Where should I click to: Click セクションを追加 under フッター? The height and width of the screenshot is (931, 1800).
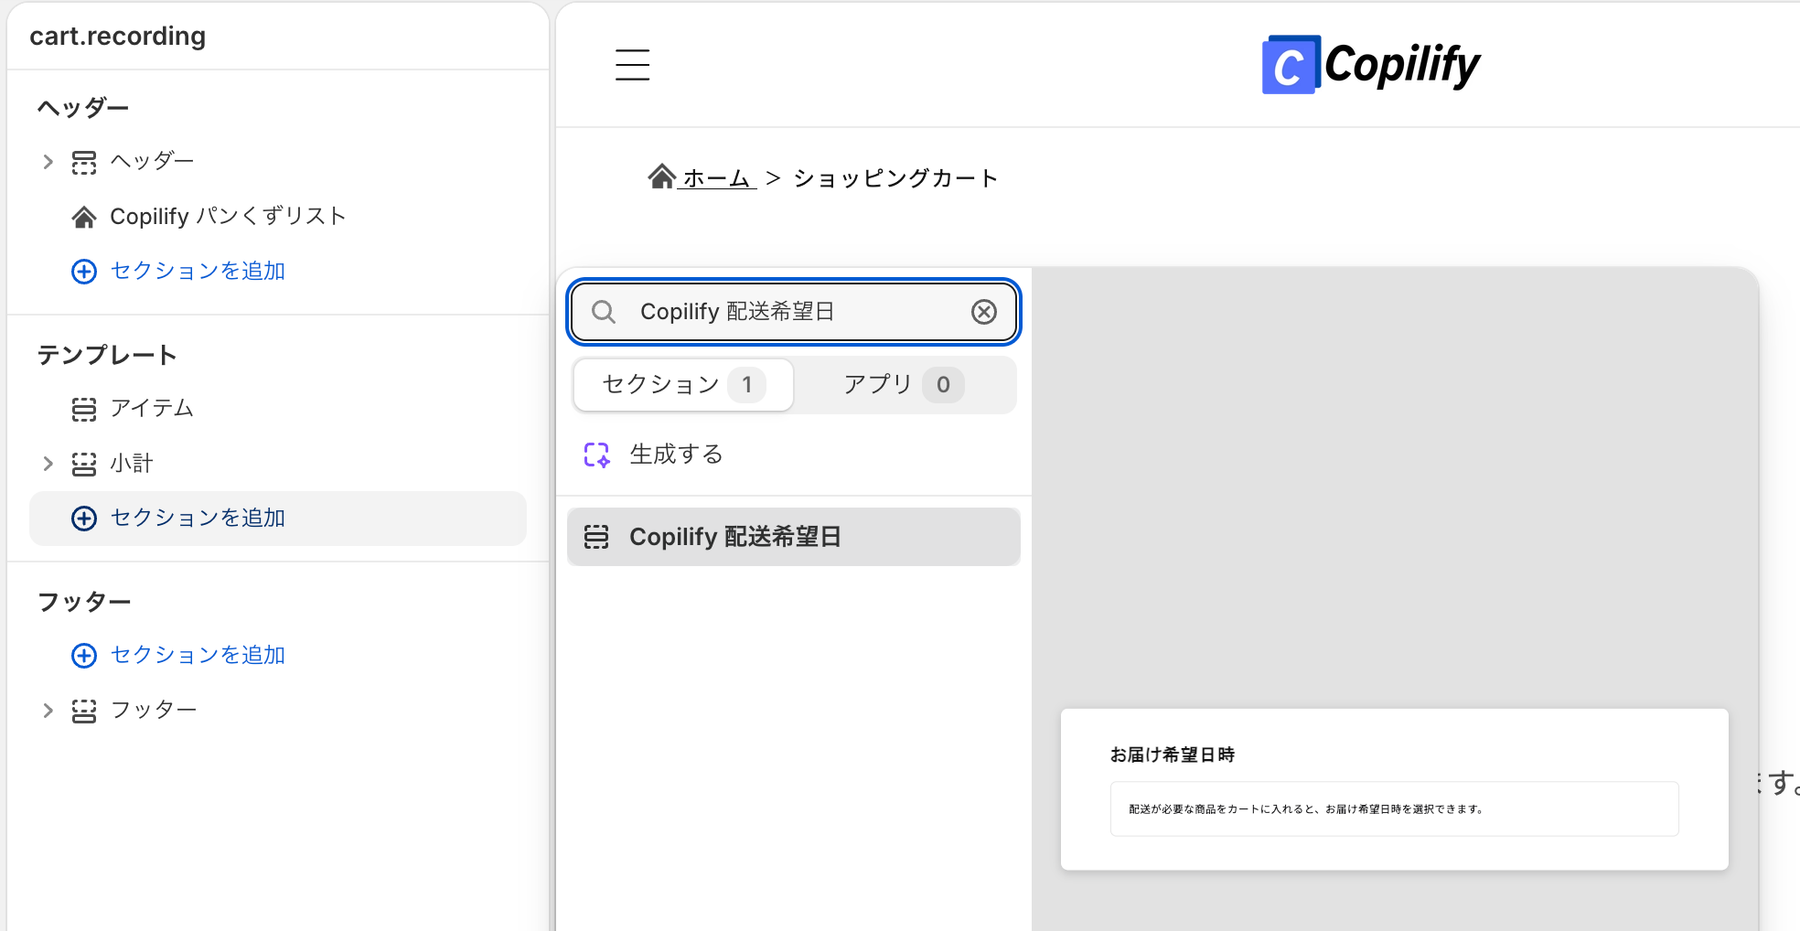(198, 655)
